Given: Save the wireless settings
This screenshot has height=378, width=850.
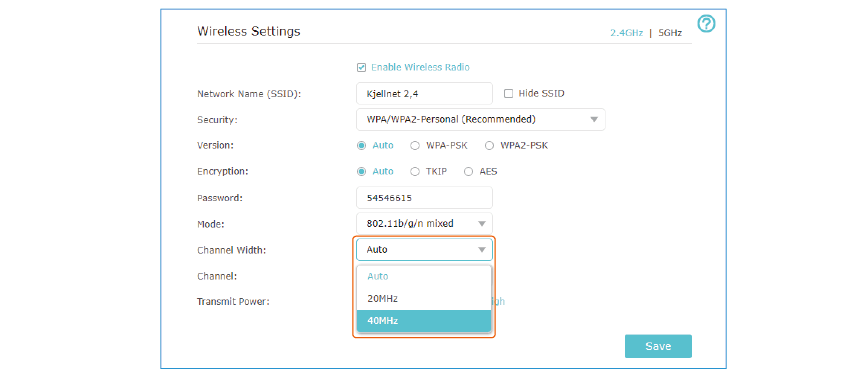Looking at the screenshot, I should tap(658, 346).
